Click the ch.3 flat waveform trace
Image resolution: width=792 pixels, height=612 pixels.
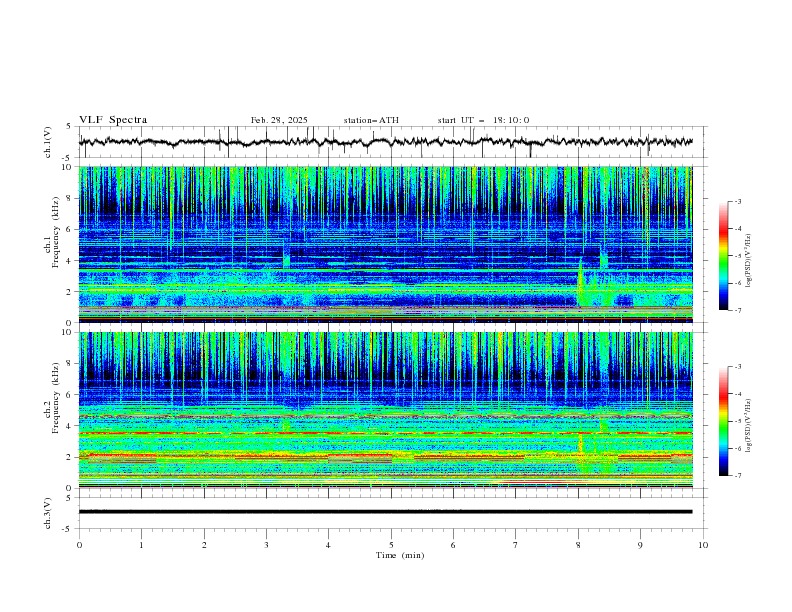[385, 512]
